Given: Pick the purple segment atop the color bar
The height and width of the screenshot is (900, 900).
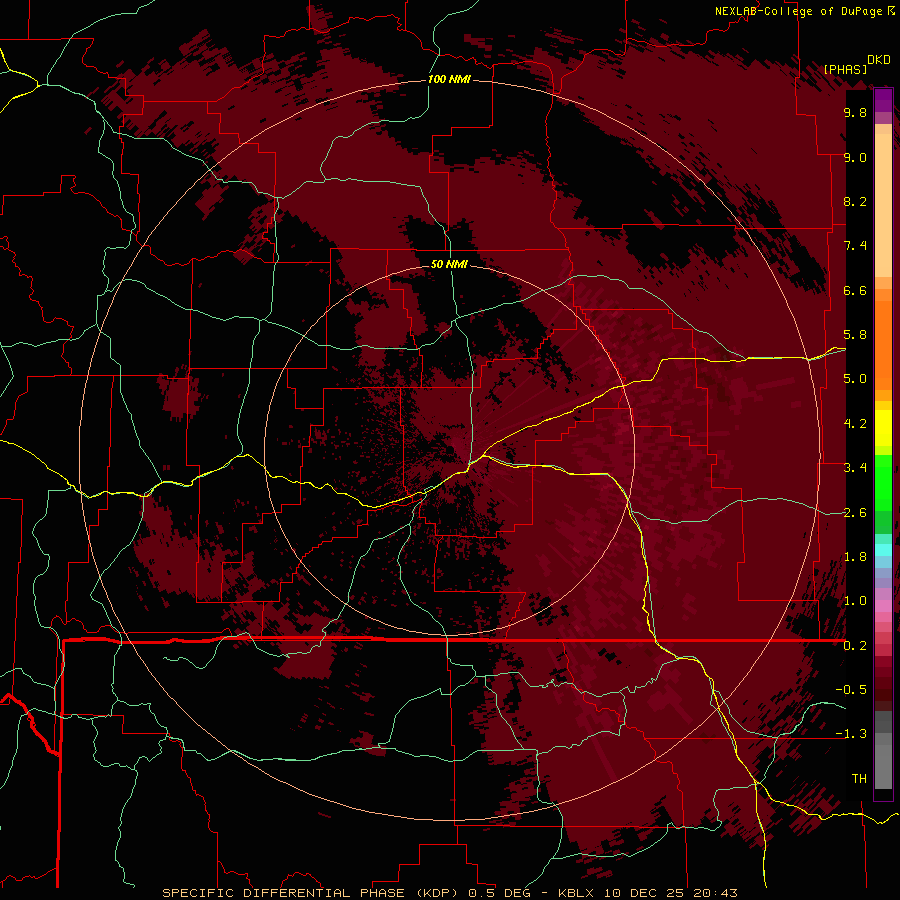Looking at the screenshot, I should click(883, 100).
